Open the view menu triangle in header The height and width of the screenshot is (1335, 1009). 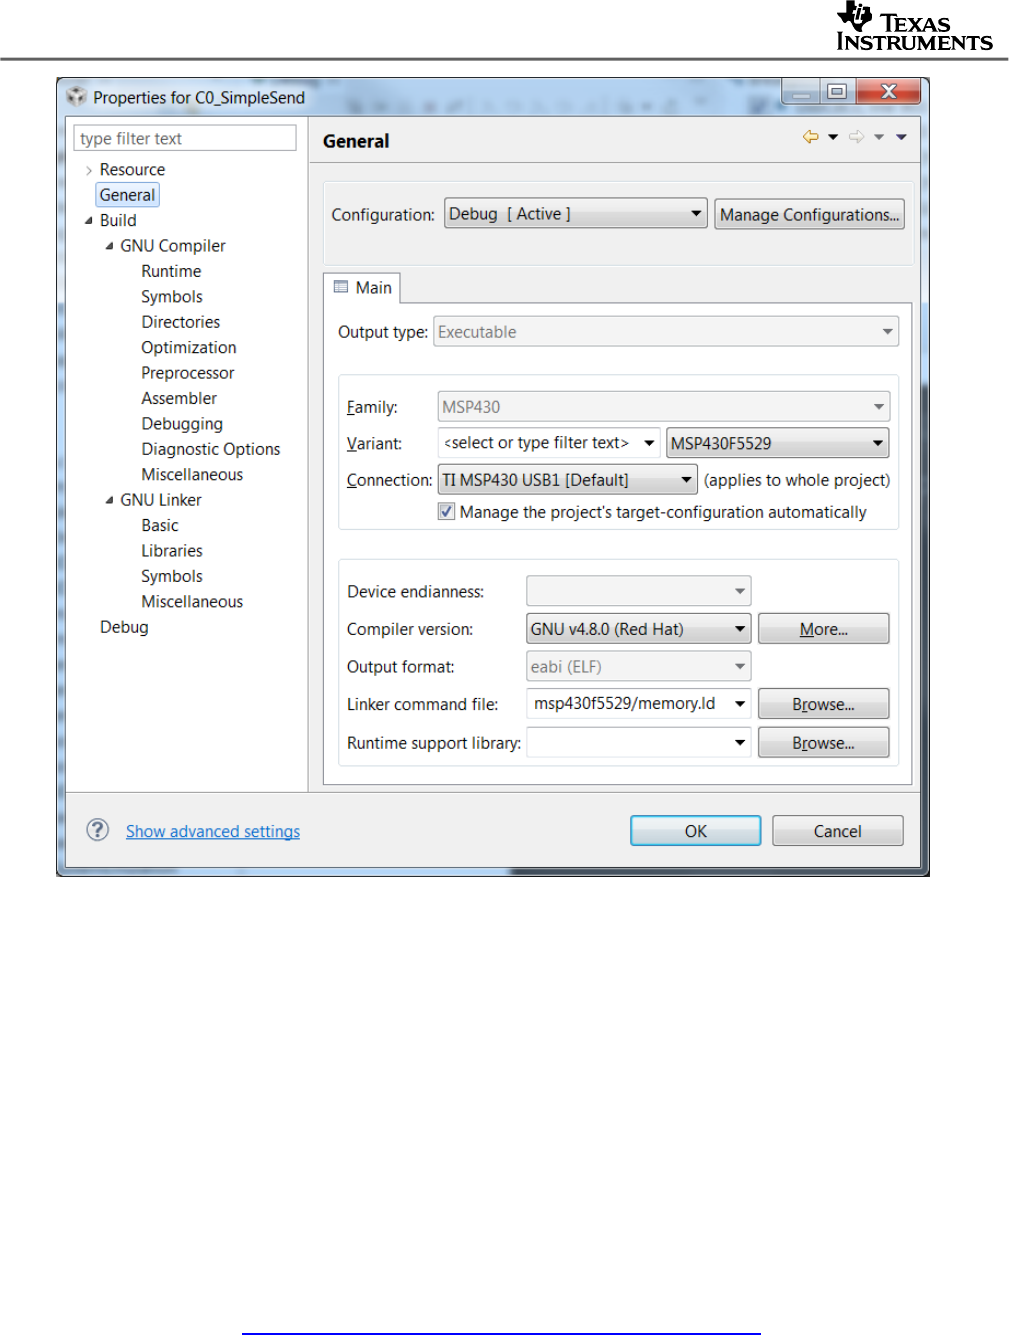pyautogui.click(x=901, y=137)
